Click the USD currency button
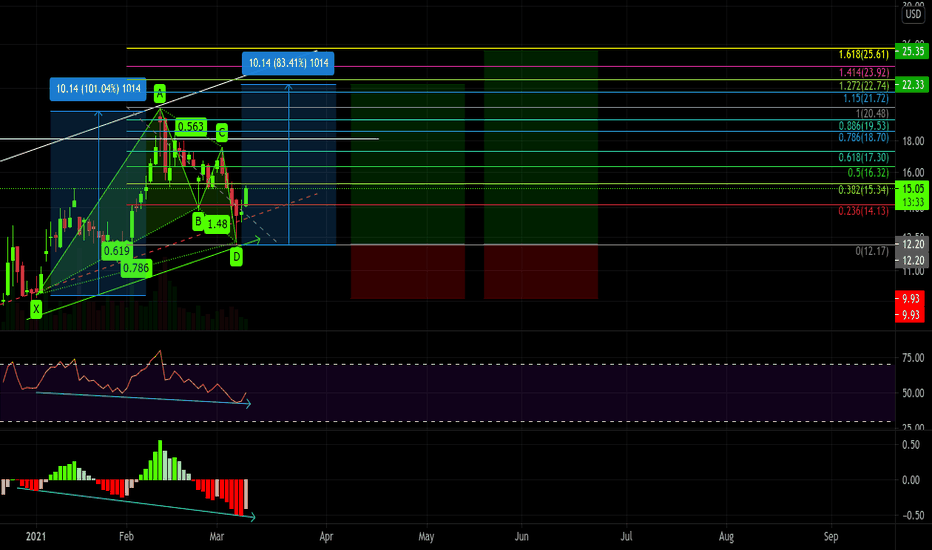The width and height of the screenshot is (932, 550). 913,14
